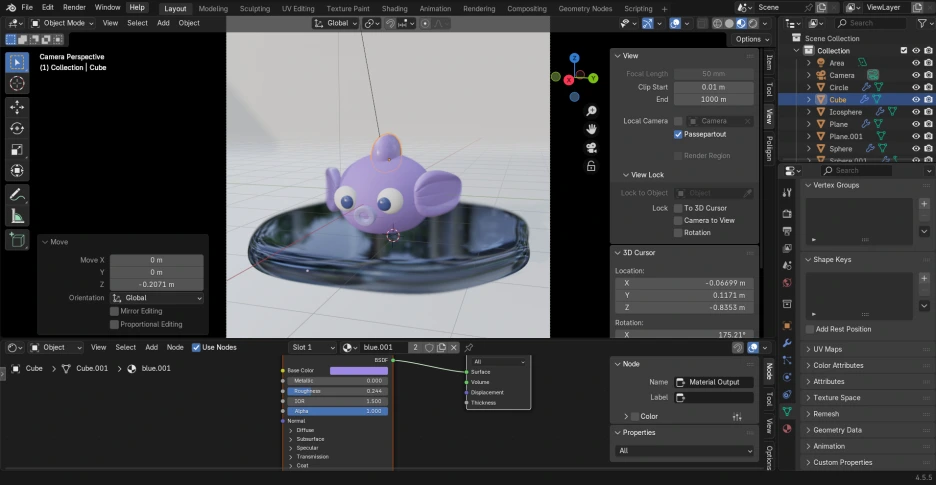Open the Render menu
936x485 pixels.
click(x=74, y=7)
